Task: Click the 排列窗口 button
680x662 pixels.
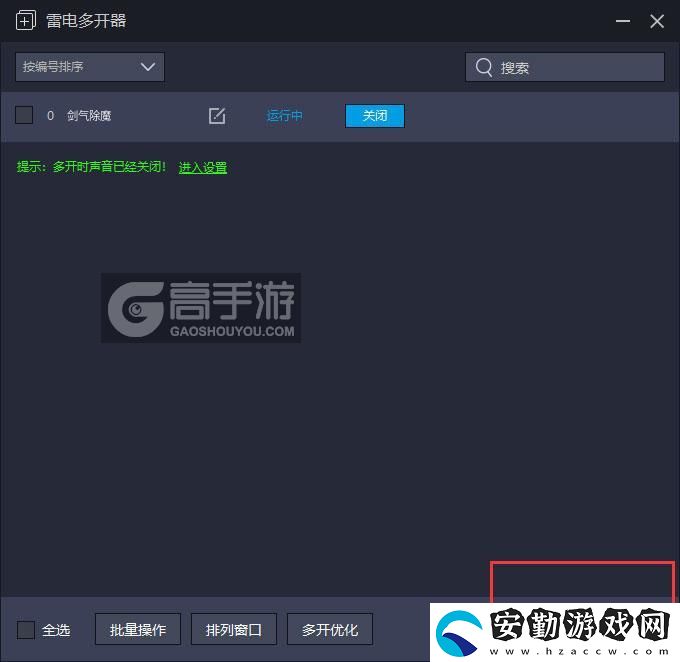Action: 234,629
